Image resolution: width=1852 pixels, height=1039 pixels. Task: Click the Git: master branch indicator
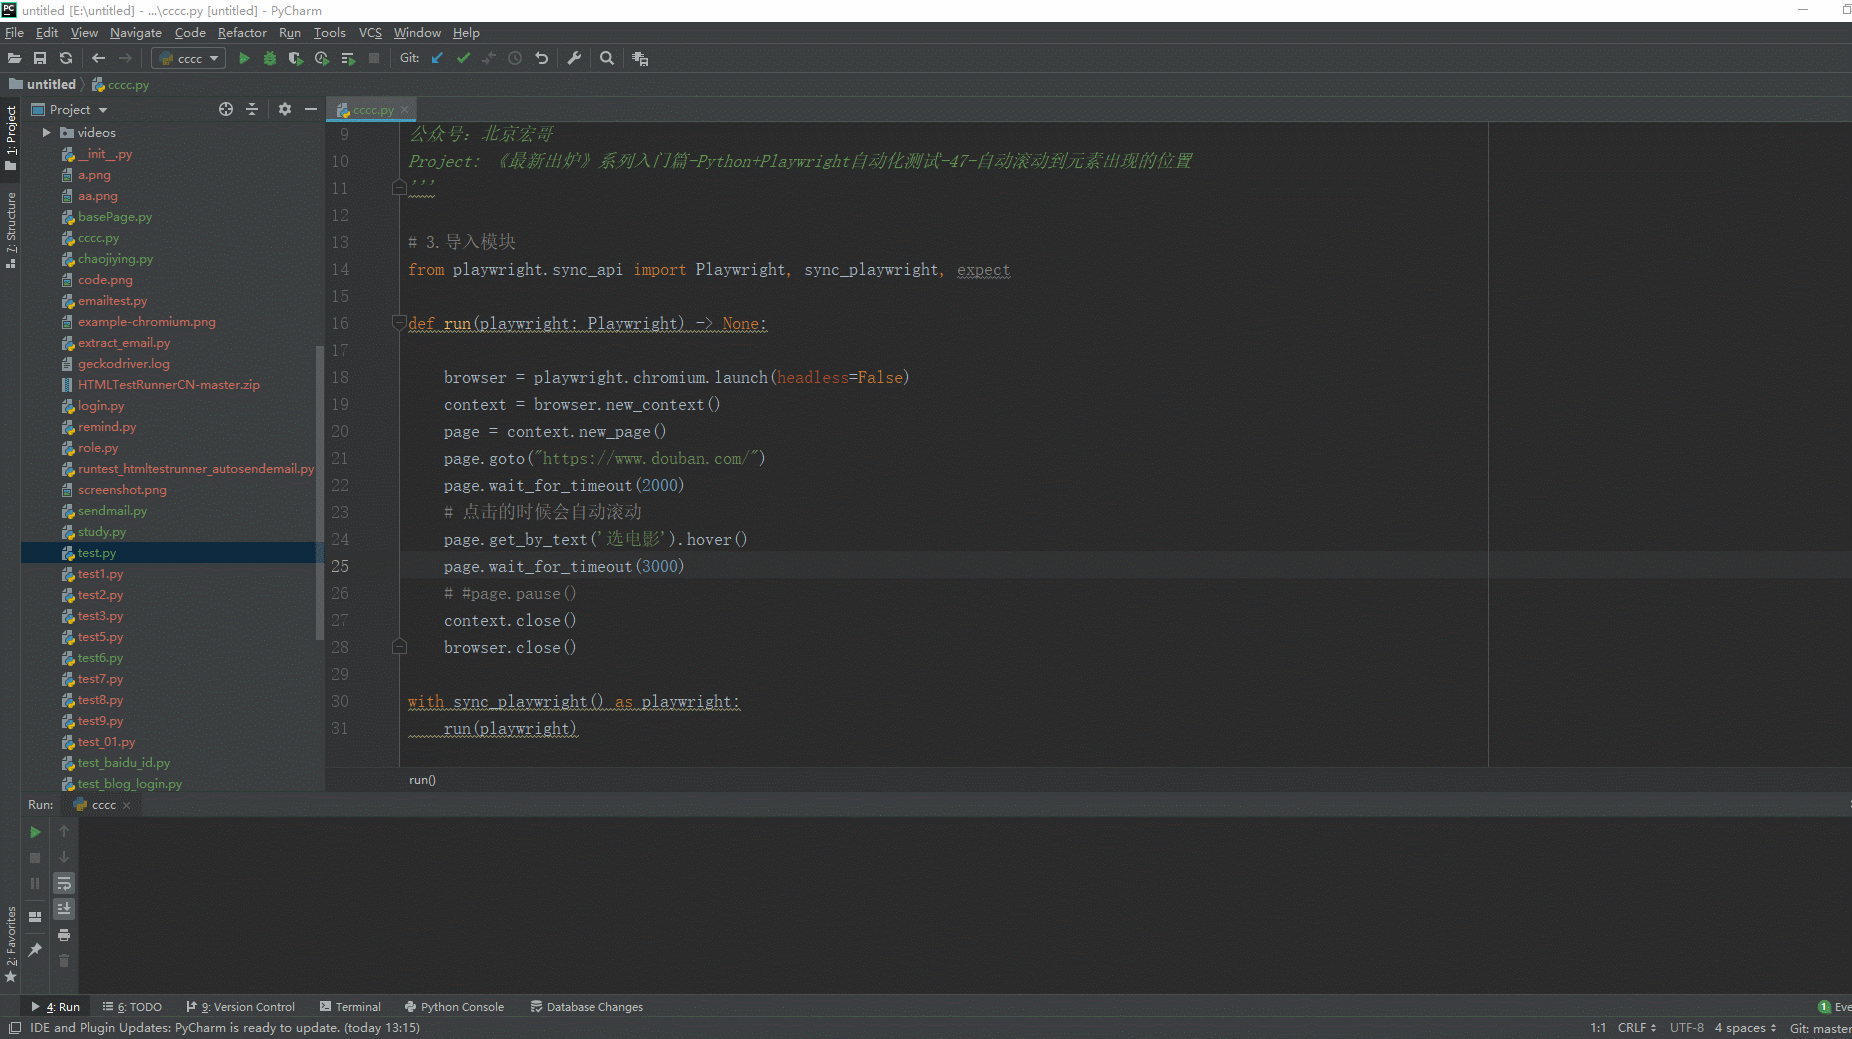(x=1819, y=1028)
